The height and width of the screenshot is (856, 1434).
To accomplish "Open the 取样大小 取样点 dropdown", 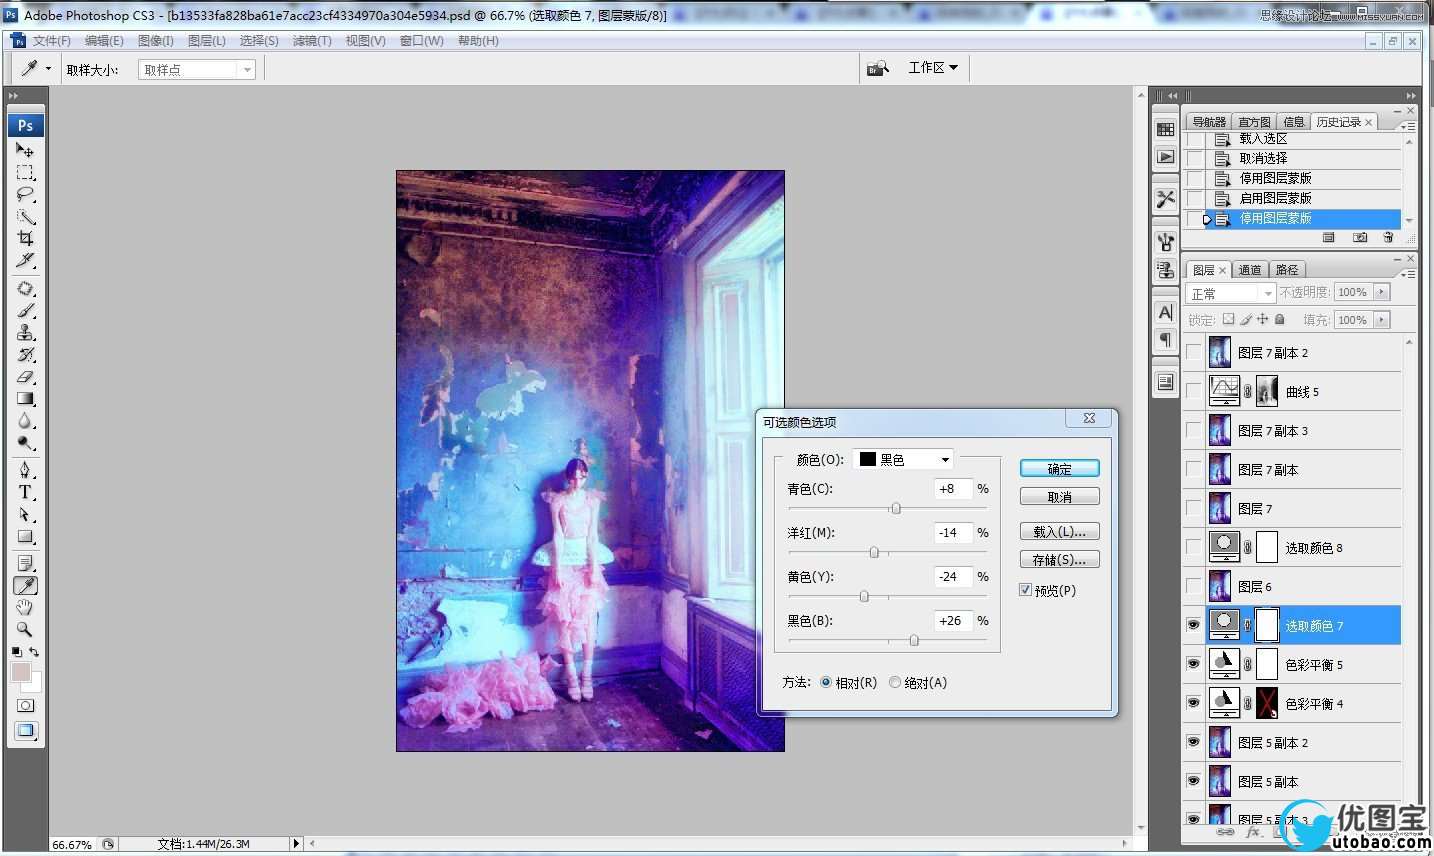I will pyautogui.click(x=197, y=69).
